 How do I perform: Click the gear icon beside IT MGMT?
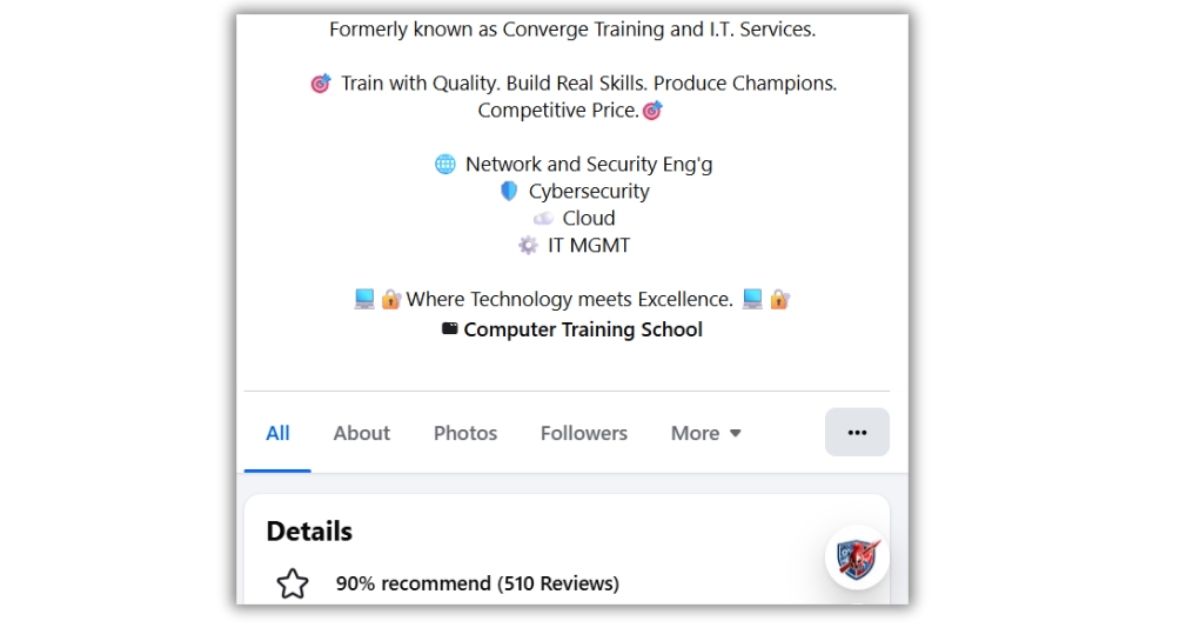click(528, 245)
